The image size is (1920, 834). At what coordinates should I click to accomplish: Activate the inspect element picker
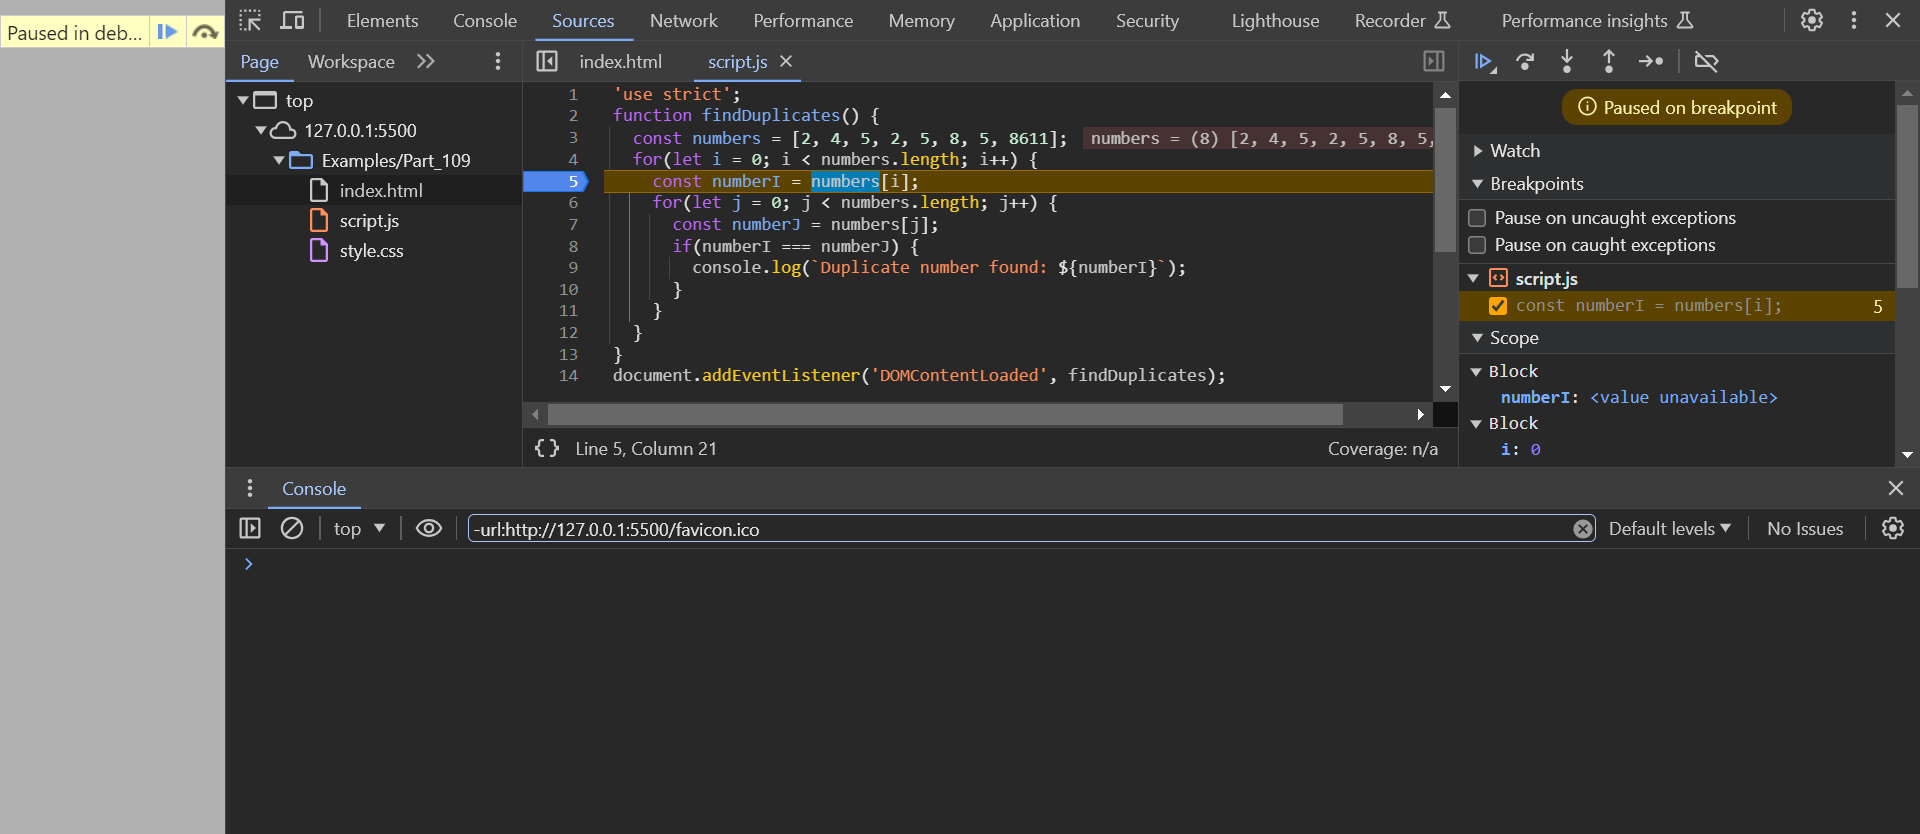(x=250, y=20)
